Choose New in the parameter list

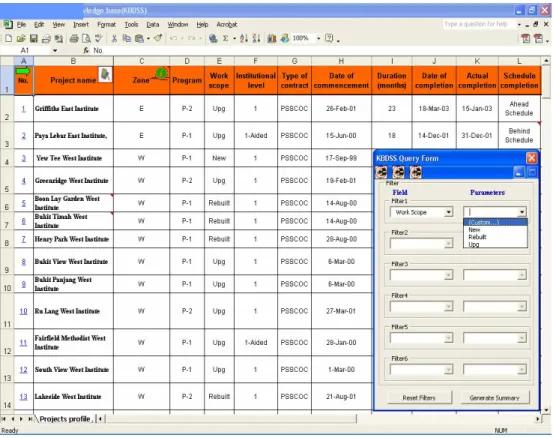click(x=496, y=230)
